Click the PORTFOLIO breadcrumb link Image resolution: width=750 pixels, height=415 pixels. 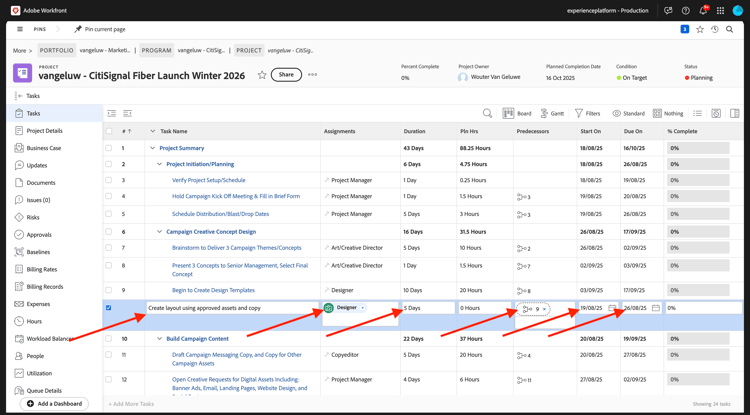(x=56, y=50)
